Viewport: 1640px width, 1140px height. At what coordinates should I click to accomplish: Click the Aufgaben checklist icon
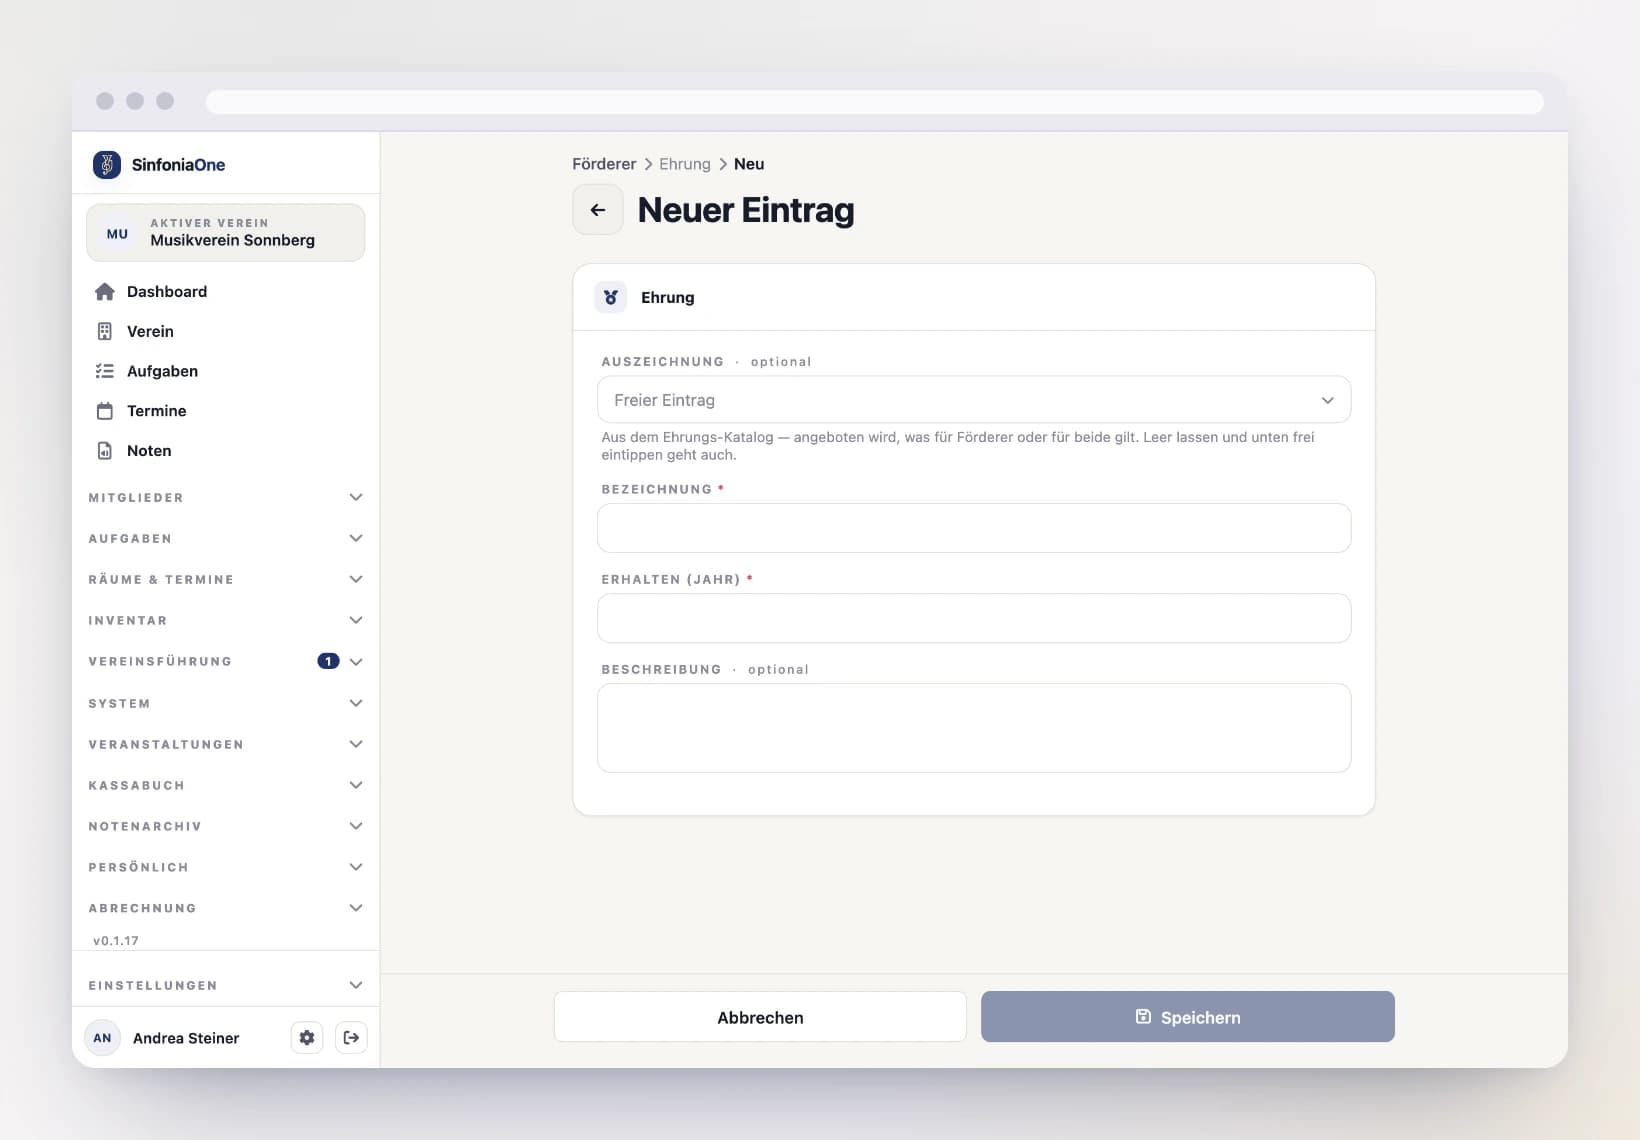[104, 371]
